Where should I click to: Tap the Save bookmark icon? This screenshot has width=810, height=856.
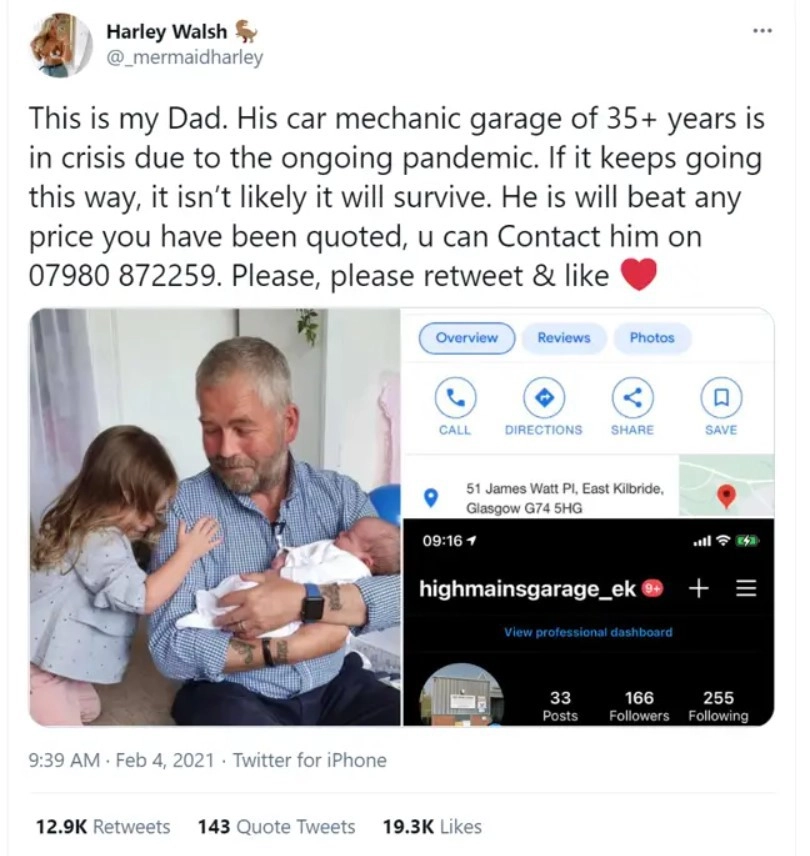point(720,398)
